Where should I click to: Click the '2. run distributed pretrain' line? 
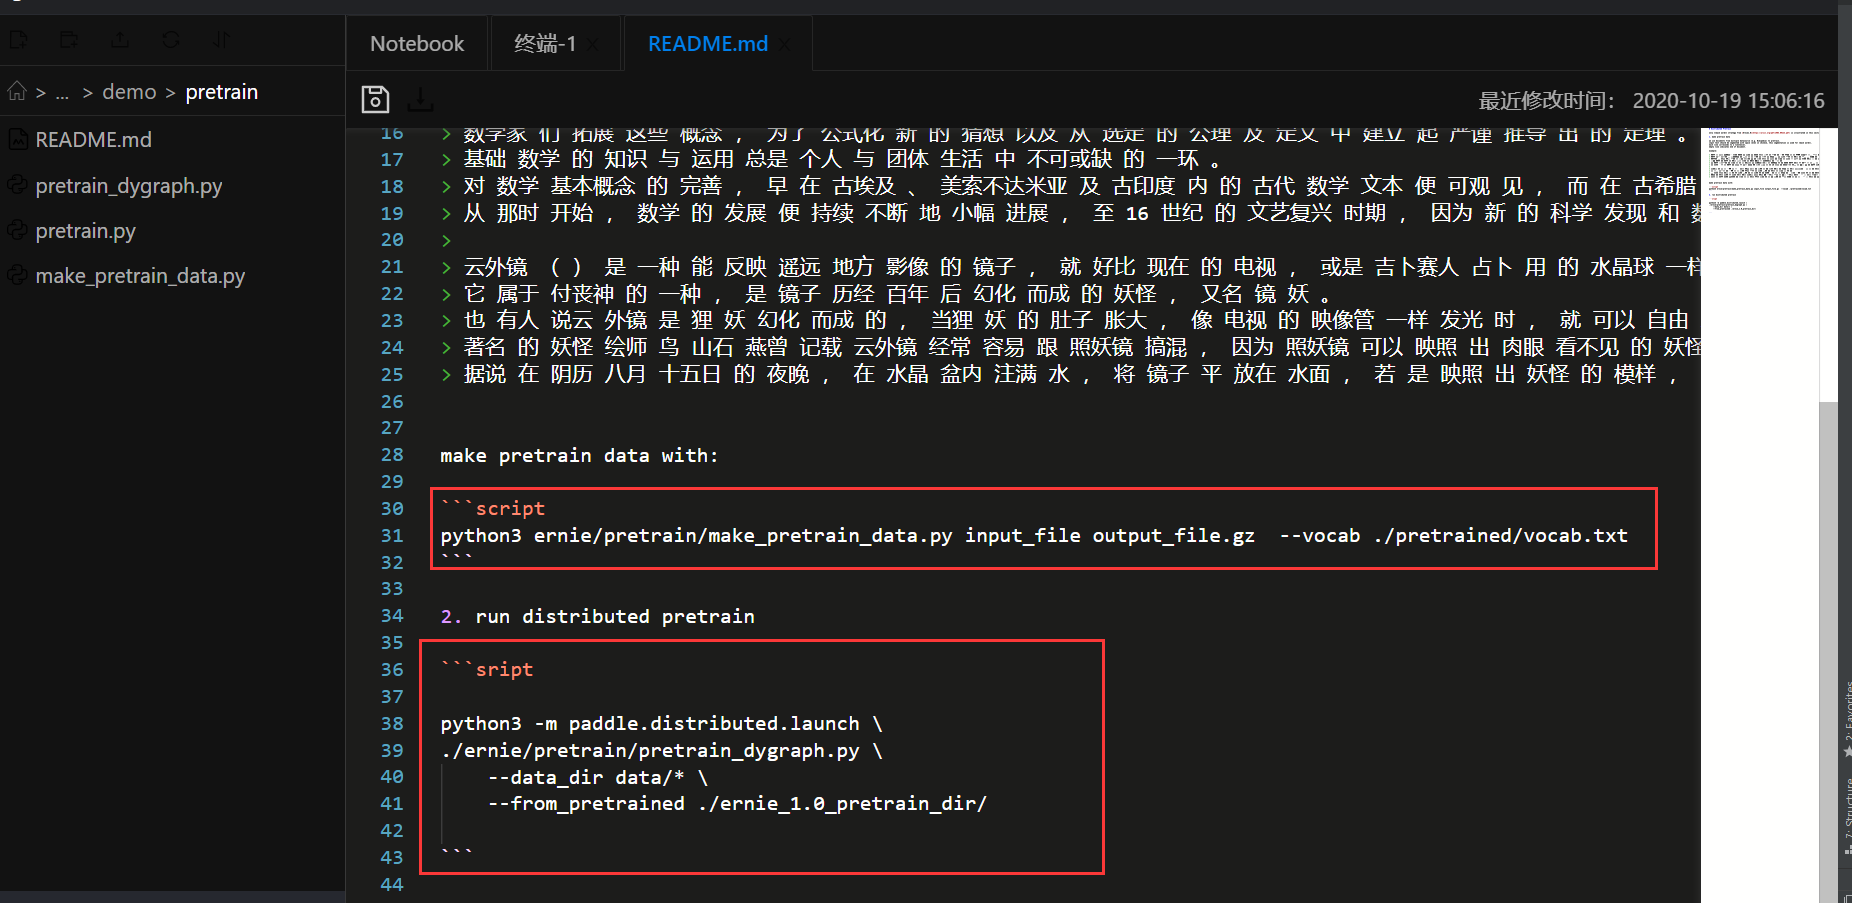pyautogui.click(x=597, y=617)
